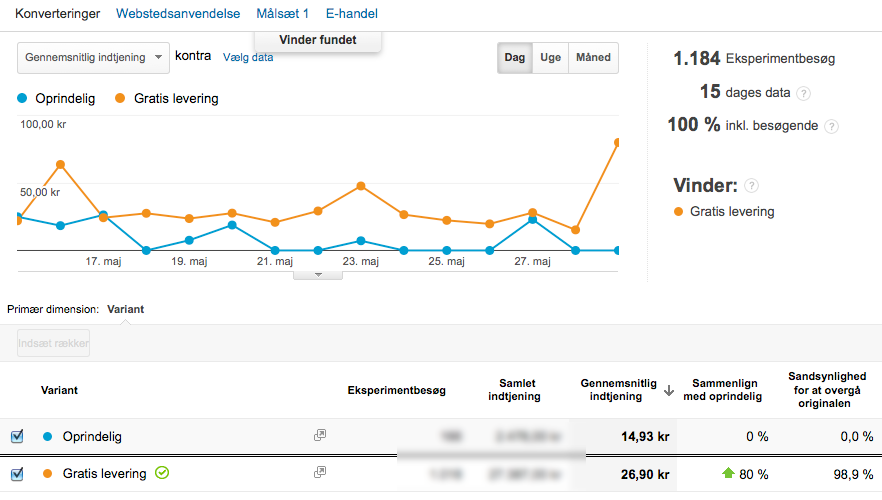
Task: Click the 26,90 kr value
Action: pos(645,475)
